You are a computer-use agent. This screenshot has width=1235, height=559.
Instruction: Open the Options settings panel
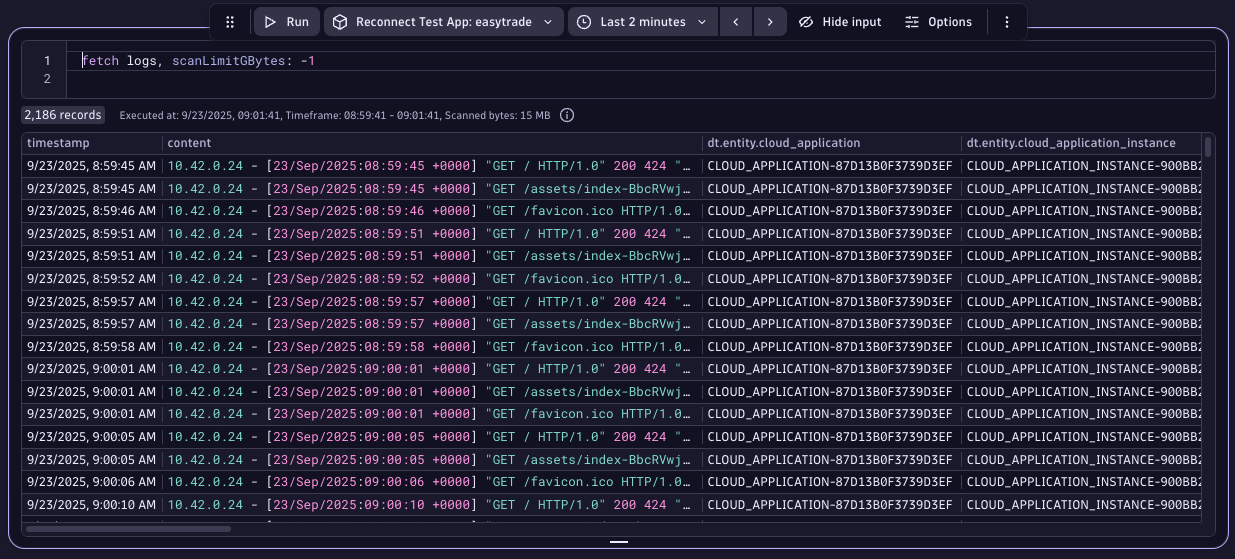[938, 22]
